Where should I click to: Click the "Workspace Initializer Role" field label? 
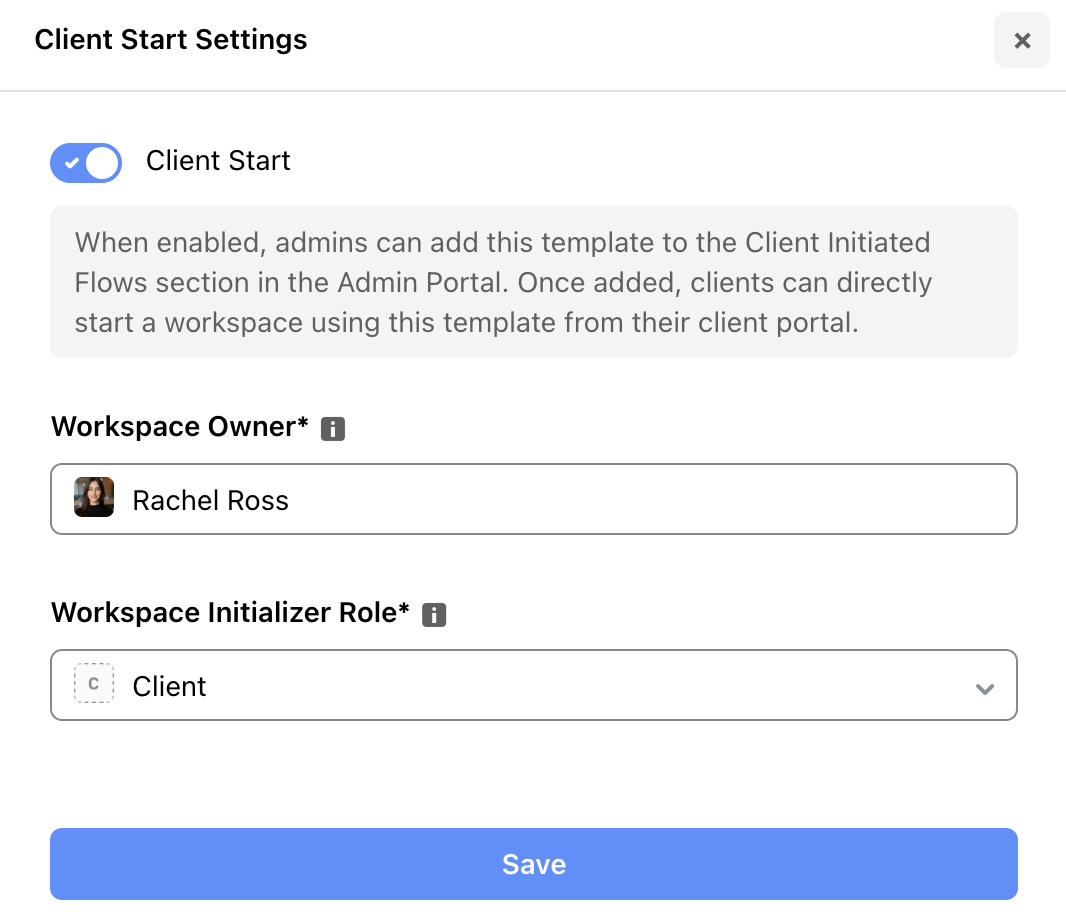pos(230,613)
